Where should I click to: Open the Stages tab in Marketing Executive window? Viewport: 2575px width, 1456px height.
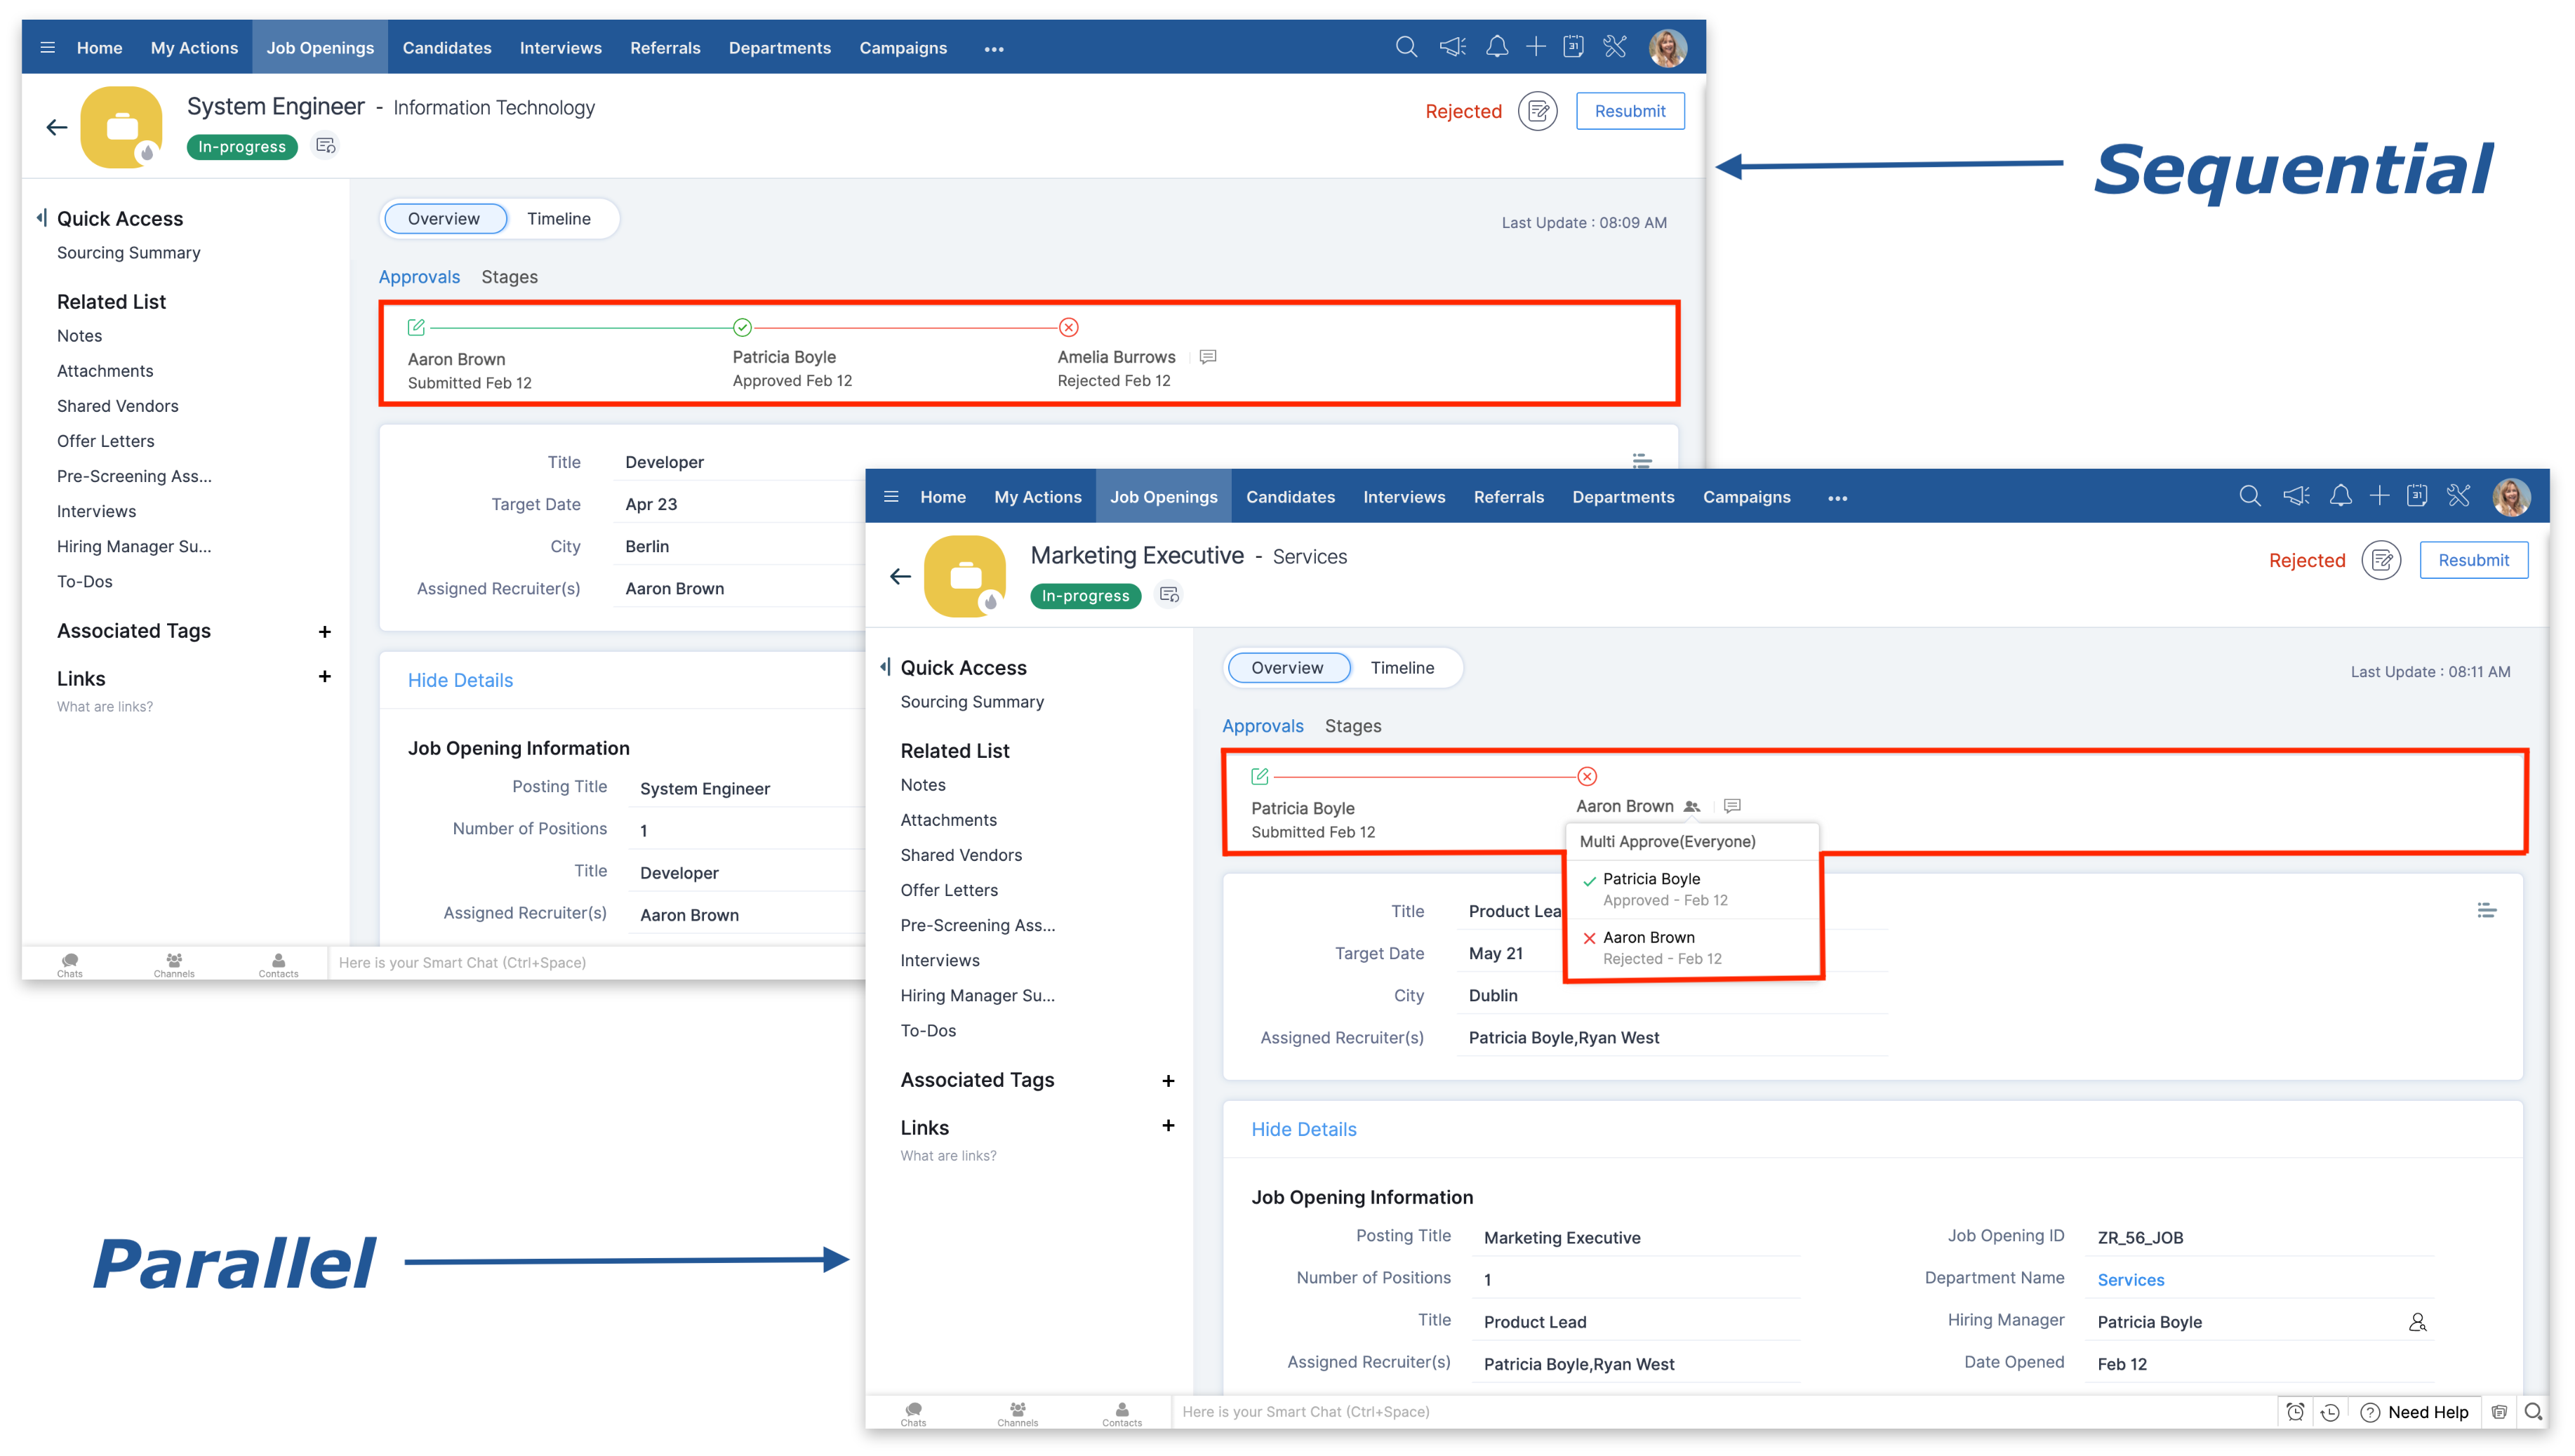[x=1352, y=726]
